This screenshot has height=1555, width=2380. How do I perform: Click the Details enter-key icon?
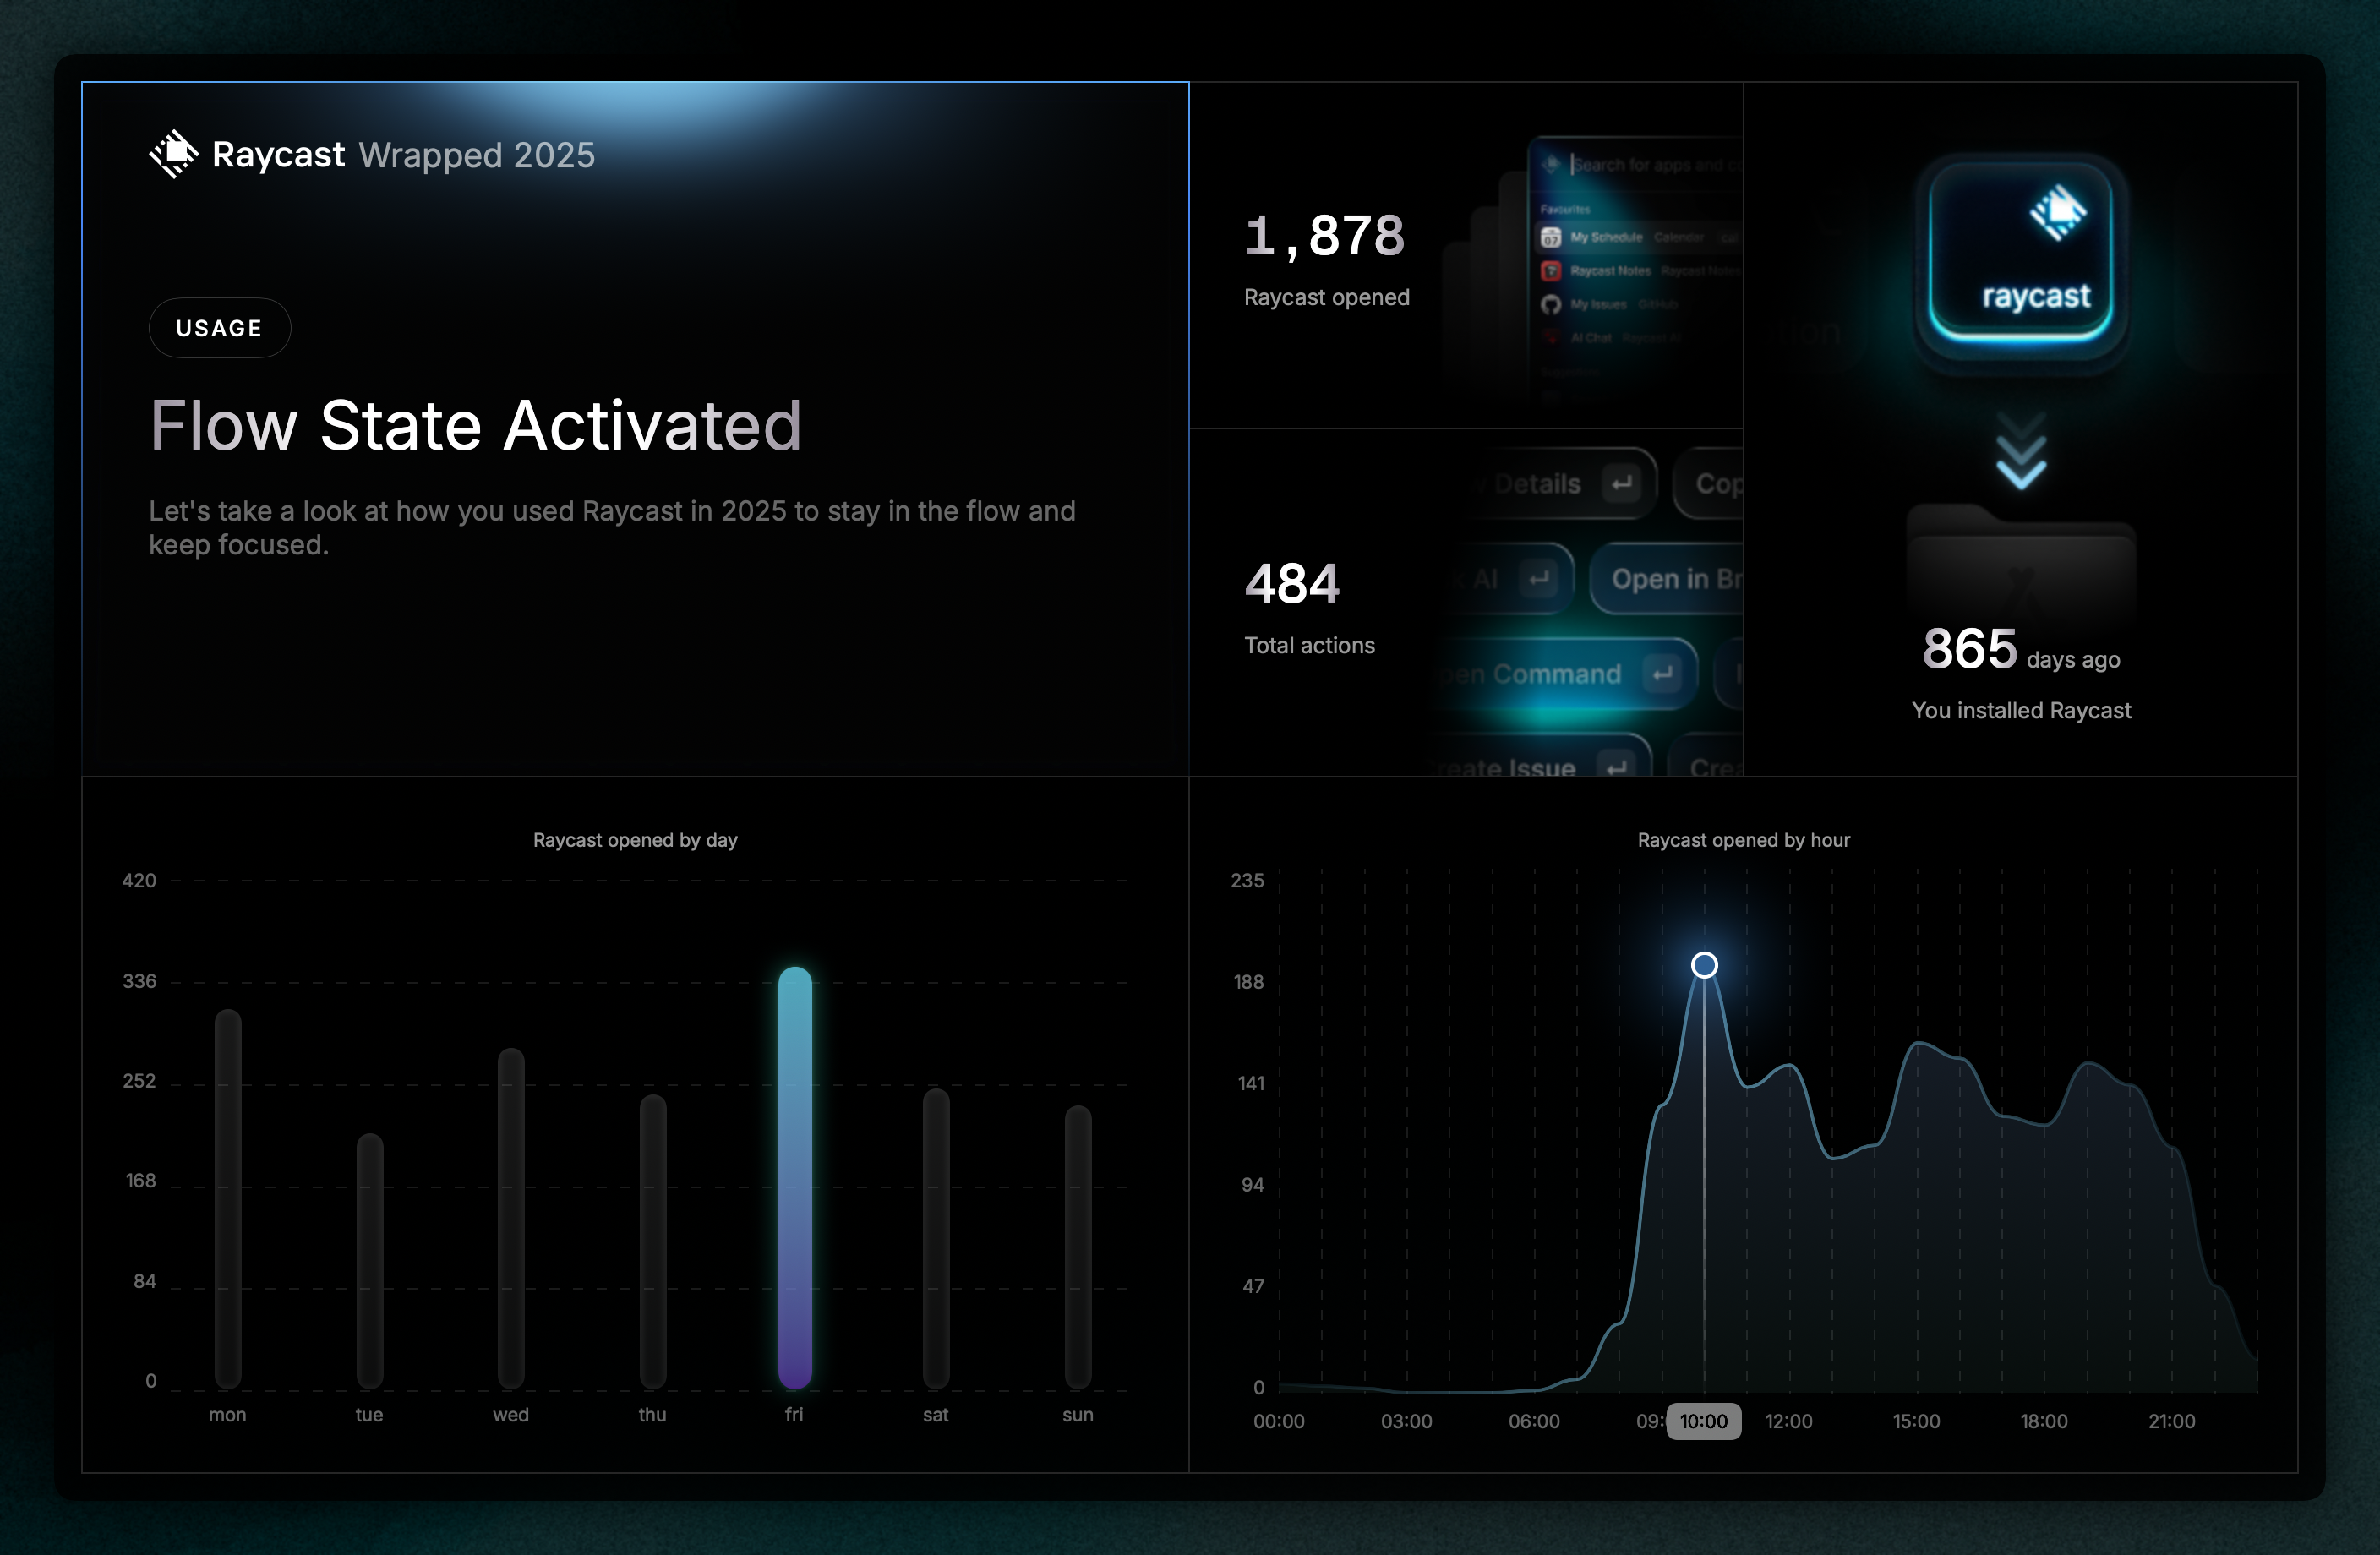tap(1621, 484)
